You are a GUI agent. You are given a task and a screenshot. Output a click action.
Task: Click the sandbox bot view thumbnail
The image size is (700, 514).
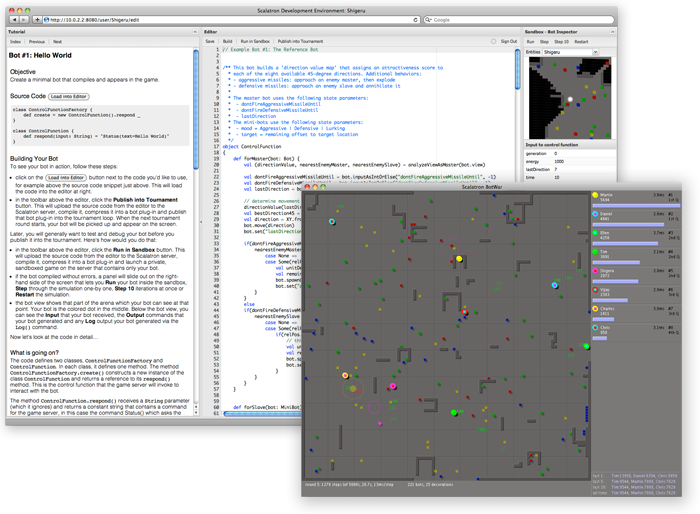(570, 98)
